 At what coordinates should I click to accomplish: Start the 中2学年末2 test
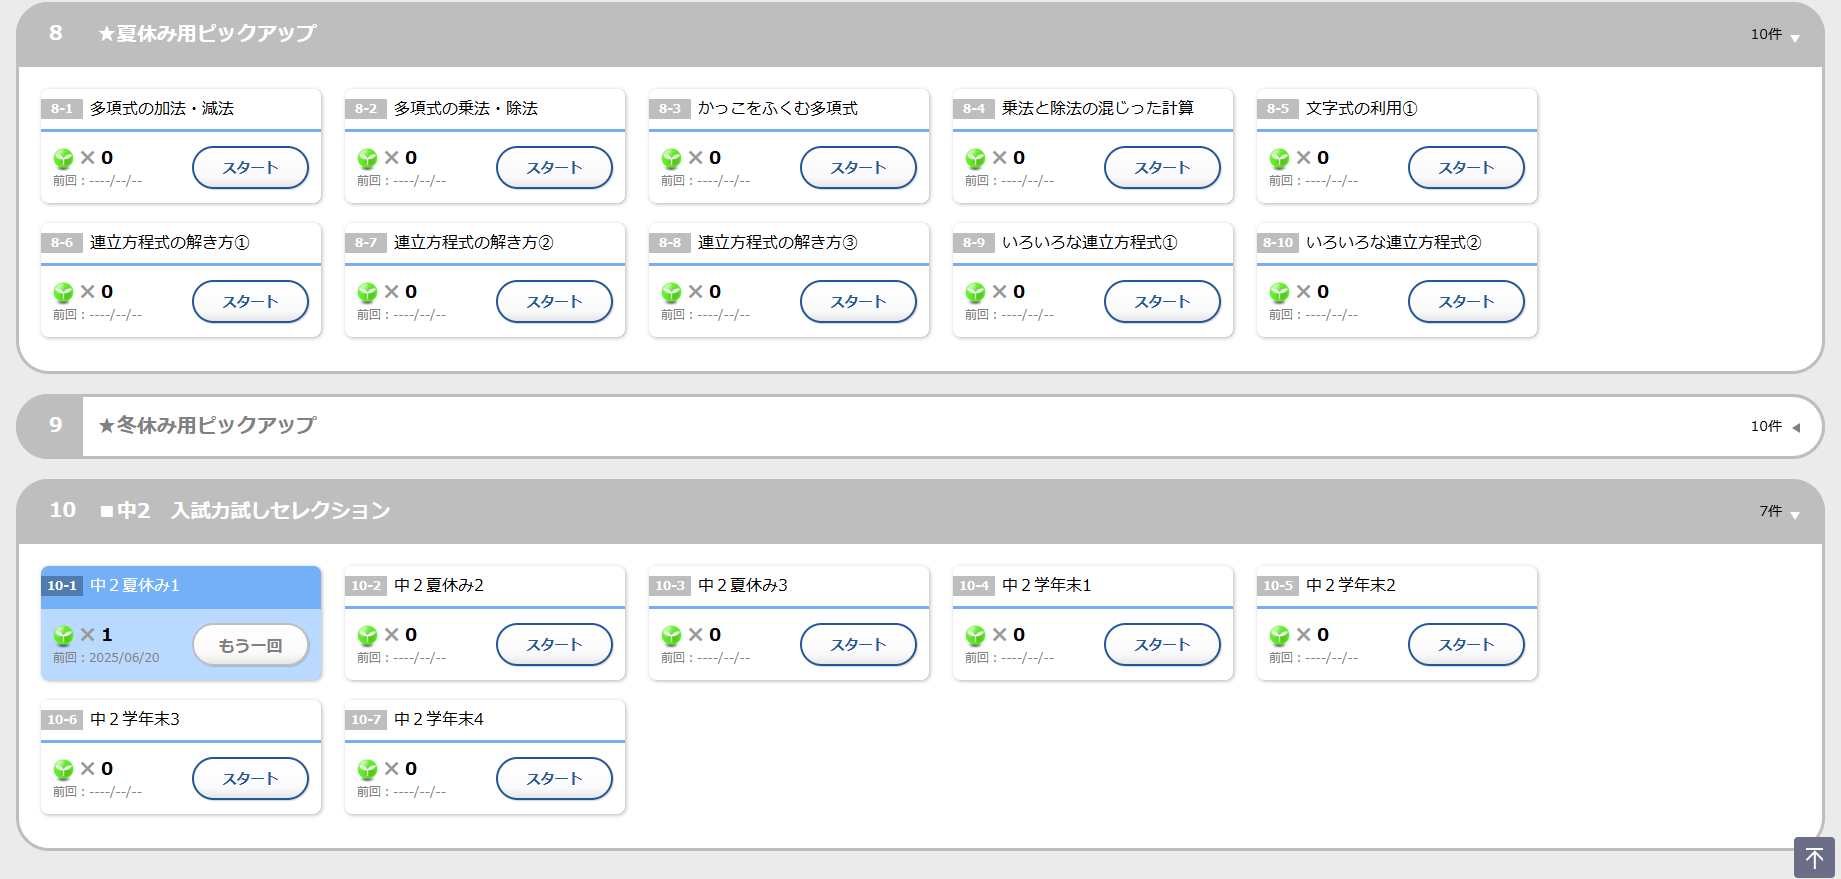coord(1466,645)
